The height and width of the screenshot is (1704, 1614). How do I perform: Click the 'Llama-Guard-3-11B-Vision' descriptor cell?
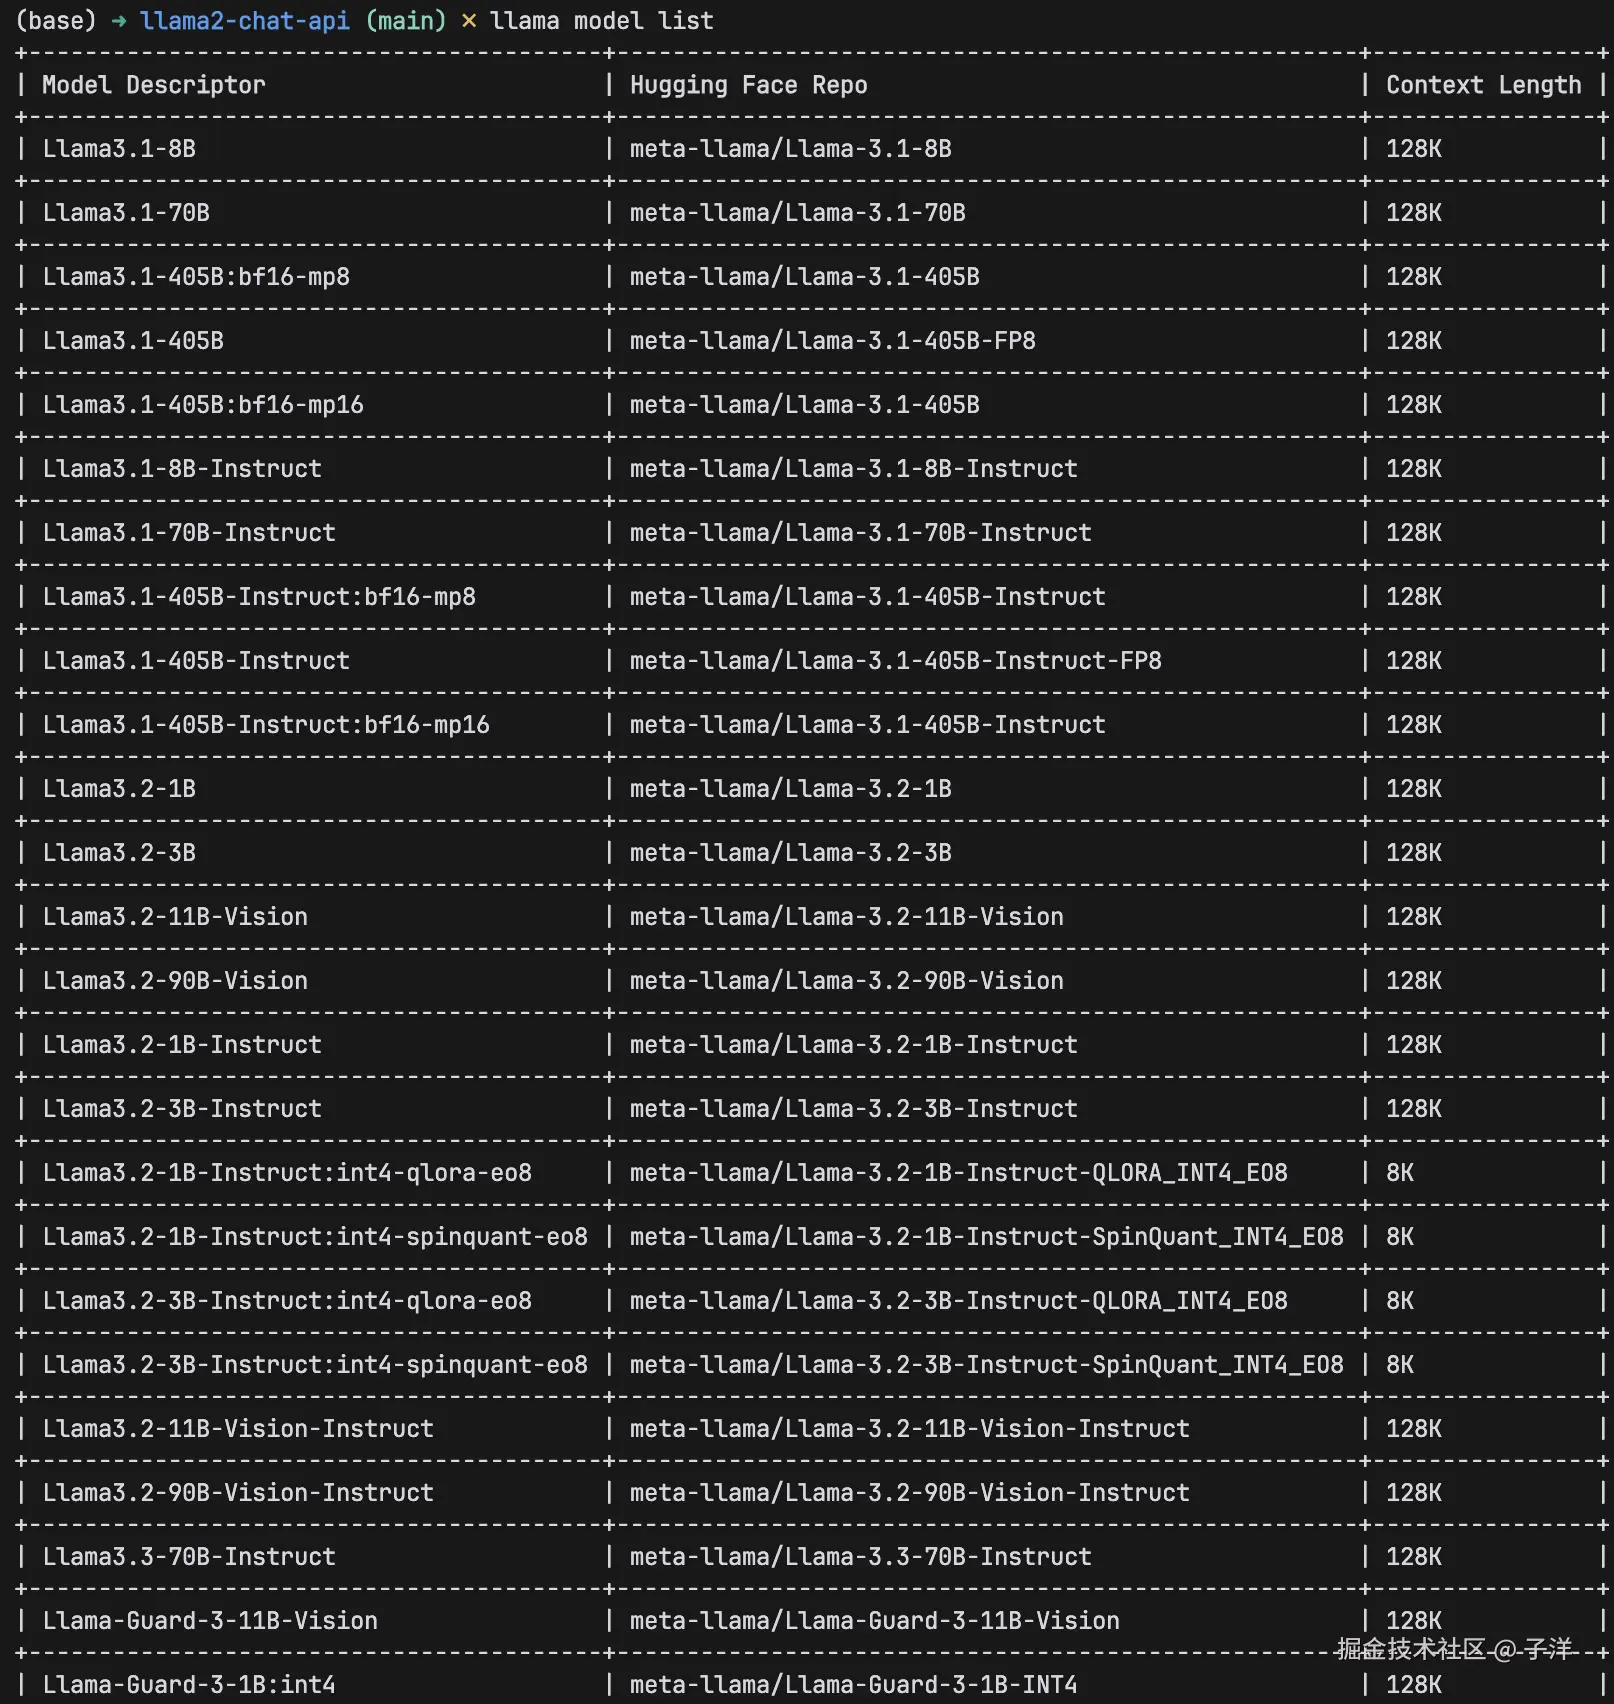210,1621
